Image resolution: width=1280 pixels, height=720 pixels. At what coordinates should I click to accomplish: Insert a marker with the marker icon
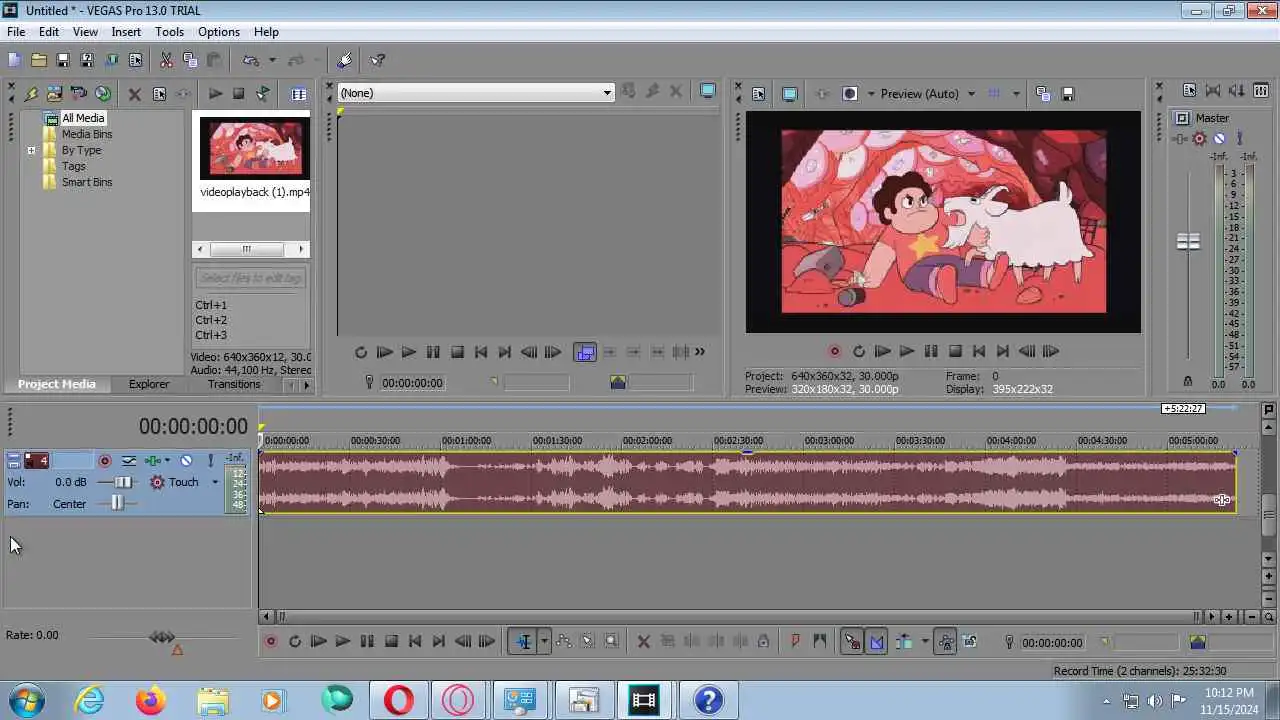[x=796, y=642]
